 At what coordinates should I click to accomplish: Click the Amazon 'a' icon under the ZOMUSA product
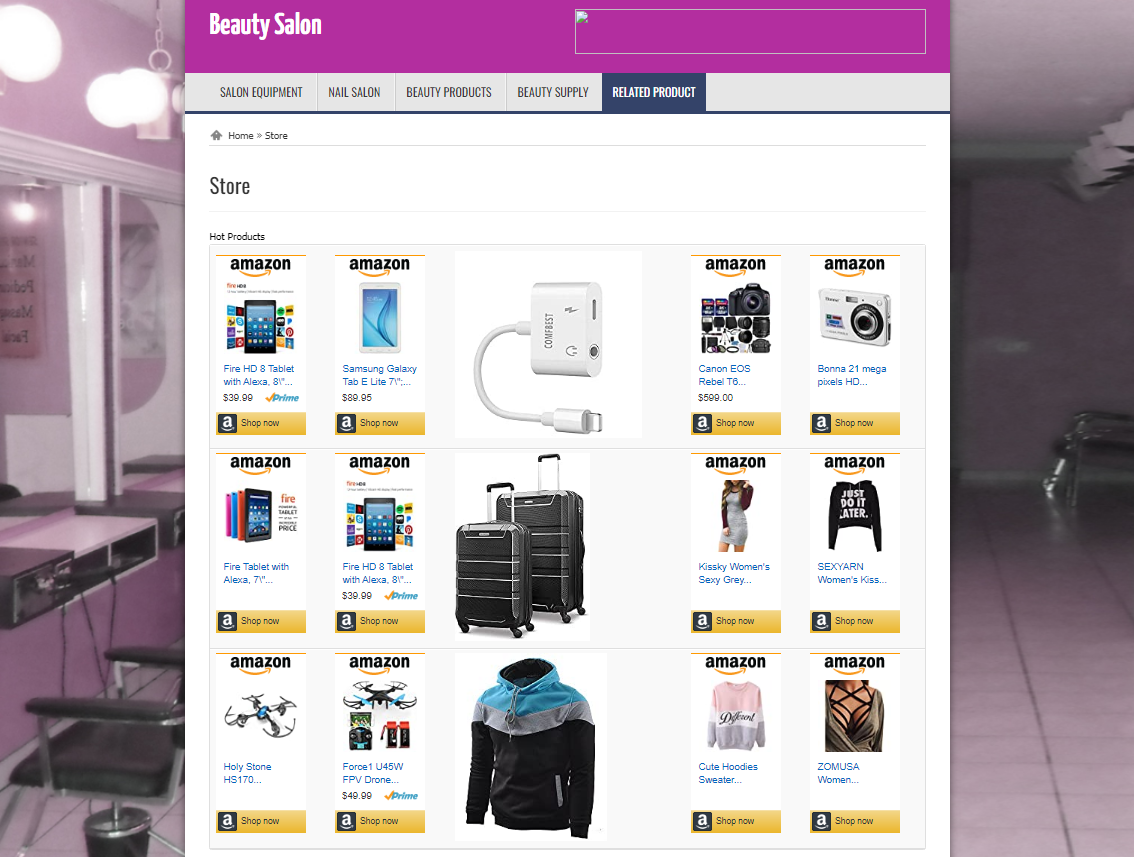pyautogui.click(x=821, y=821)
